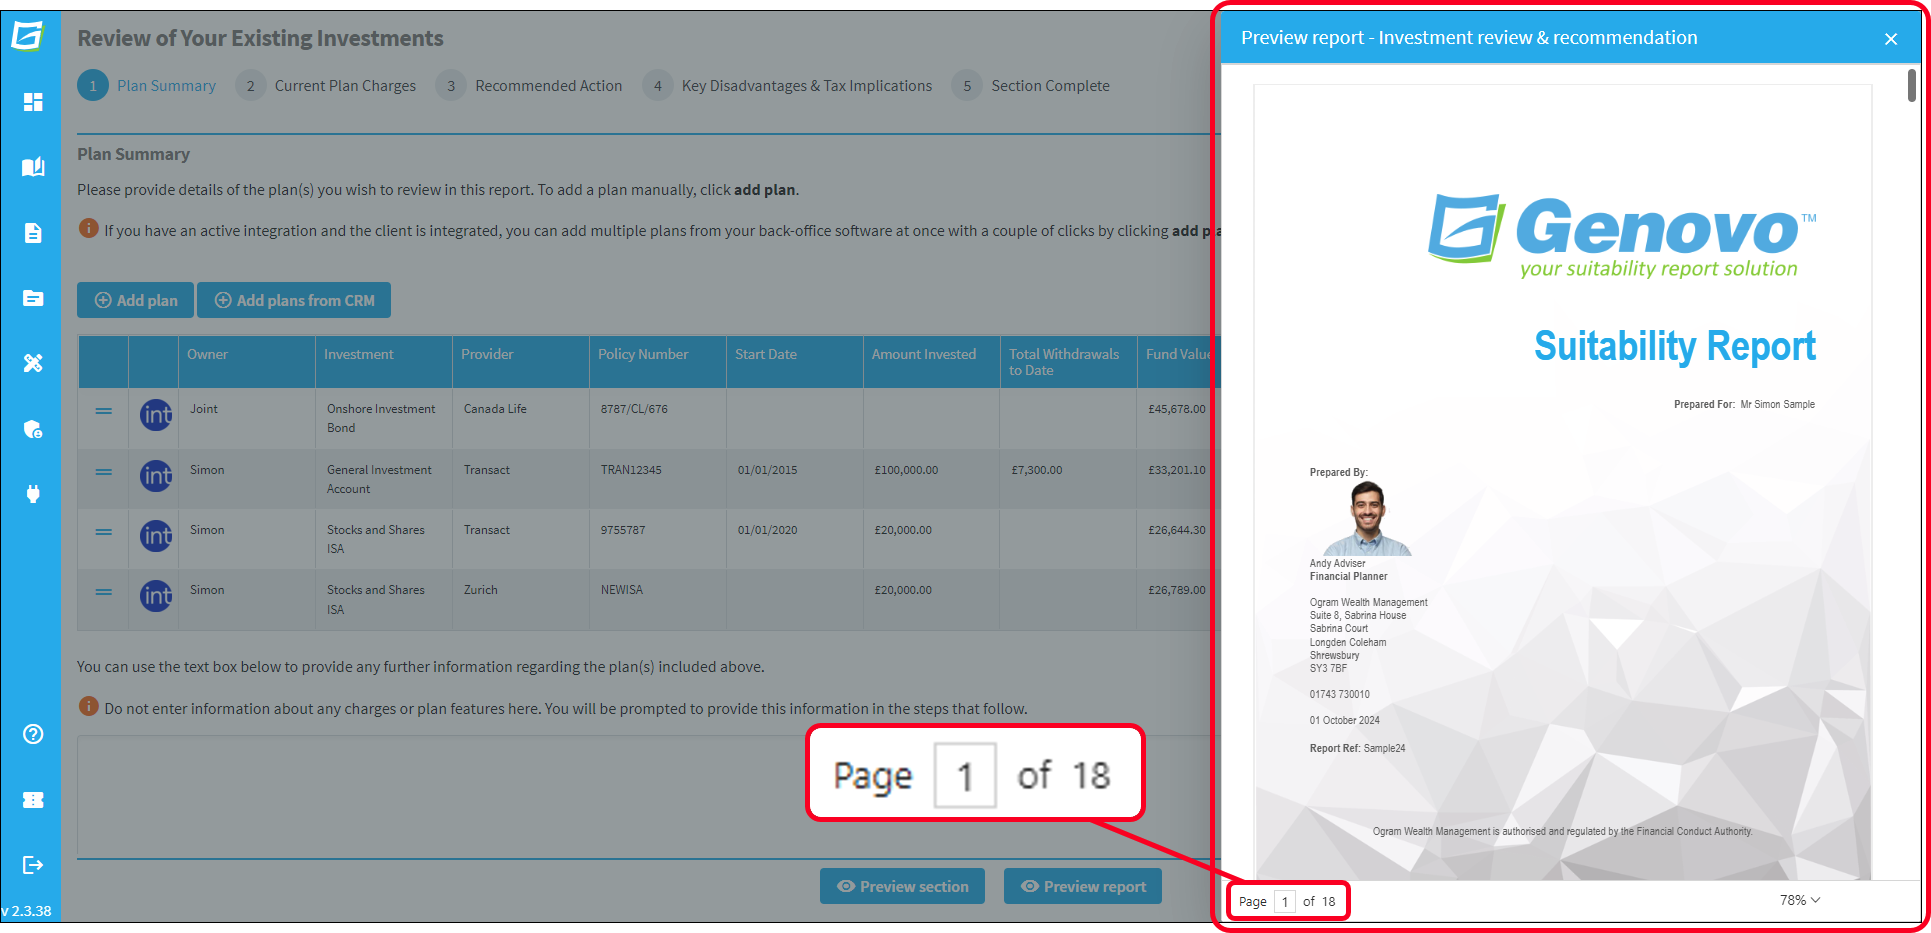
Task: Click the page number input in preview footer
Action: click(1285, 901)
